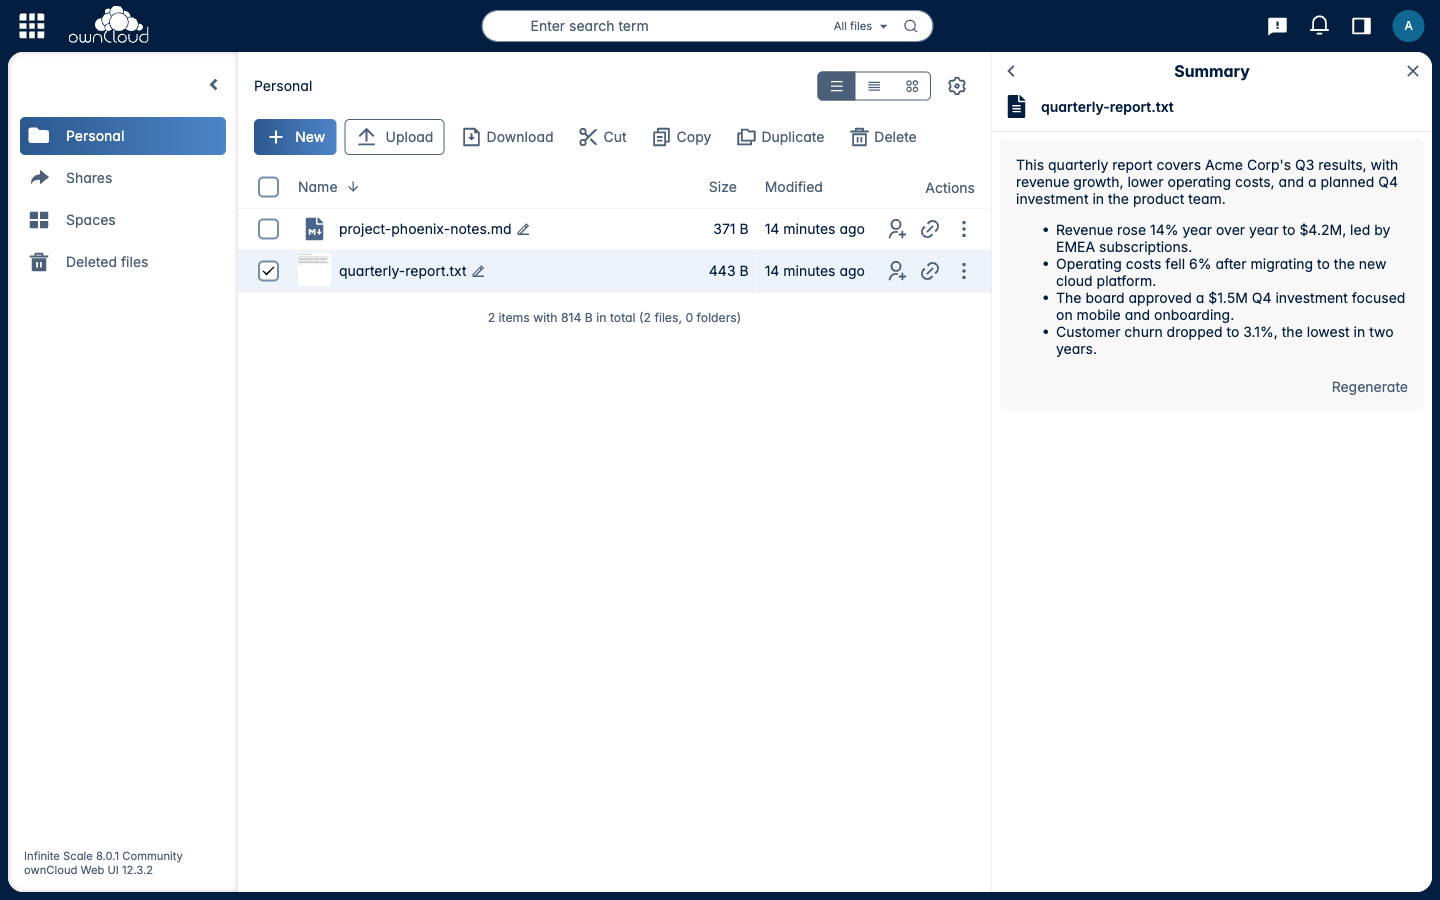Copy link icon for quarterly-report.txt
This screenshot has width=1440, height=900.
pos(930,271)
